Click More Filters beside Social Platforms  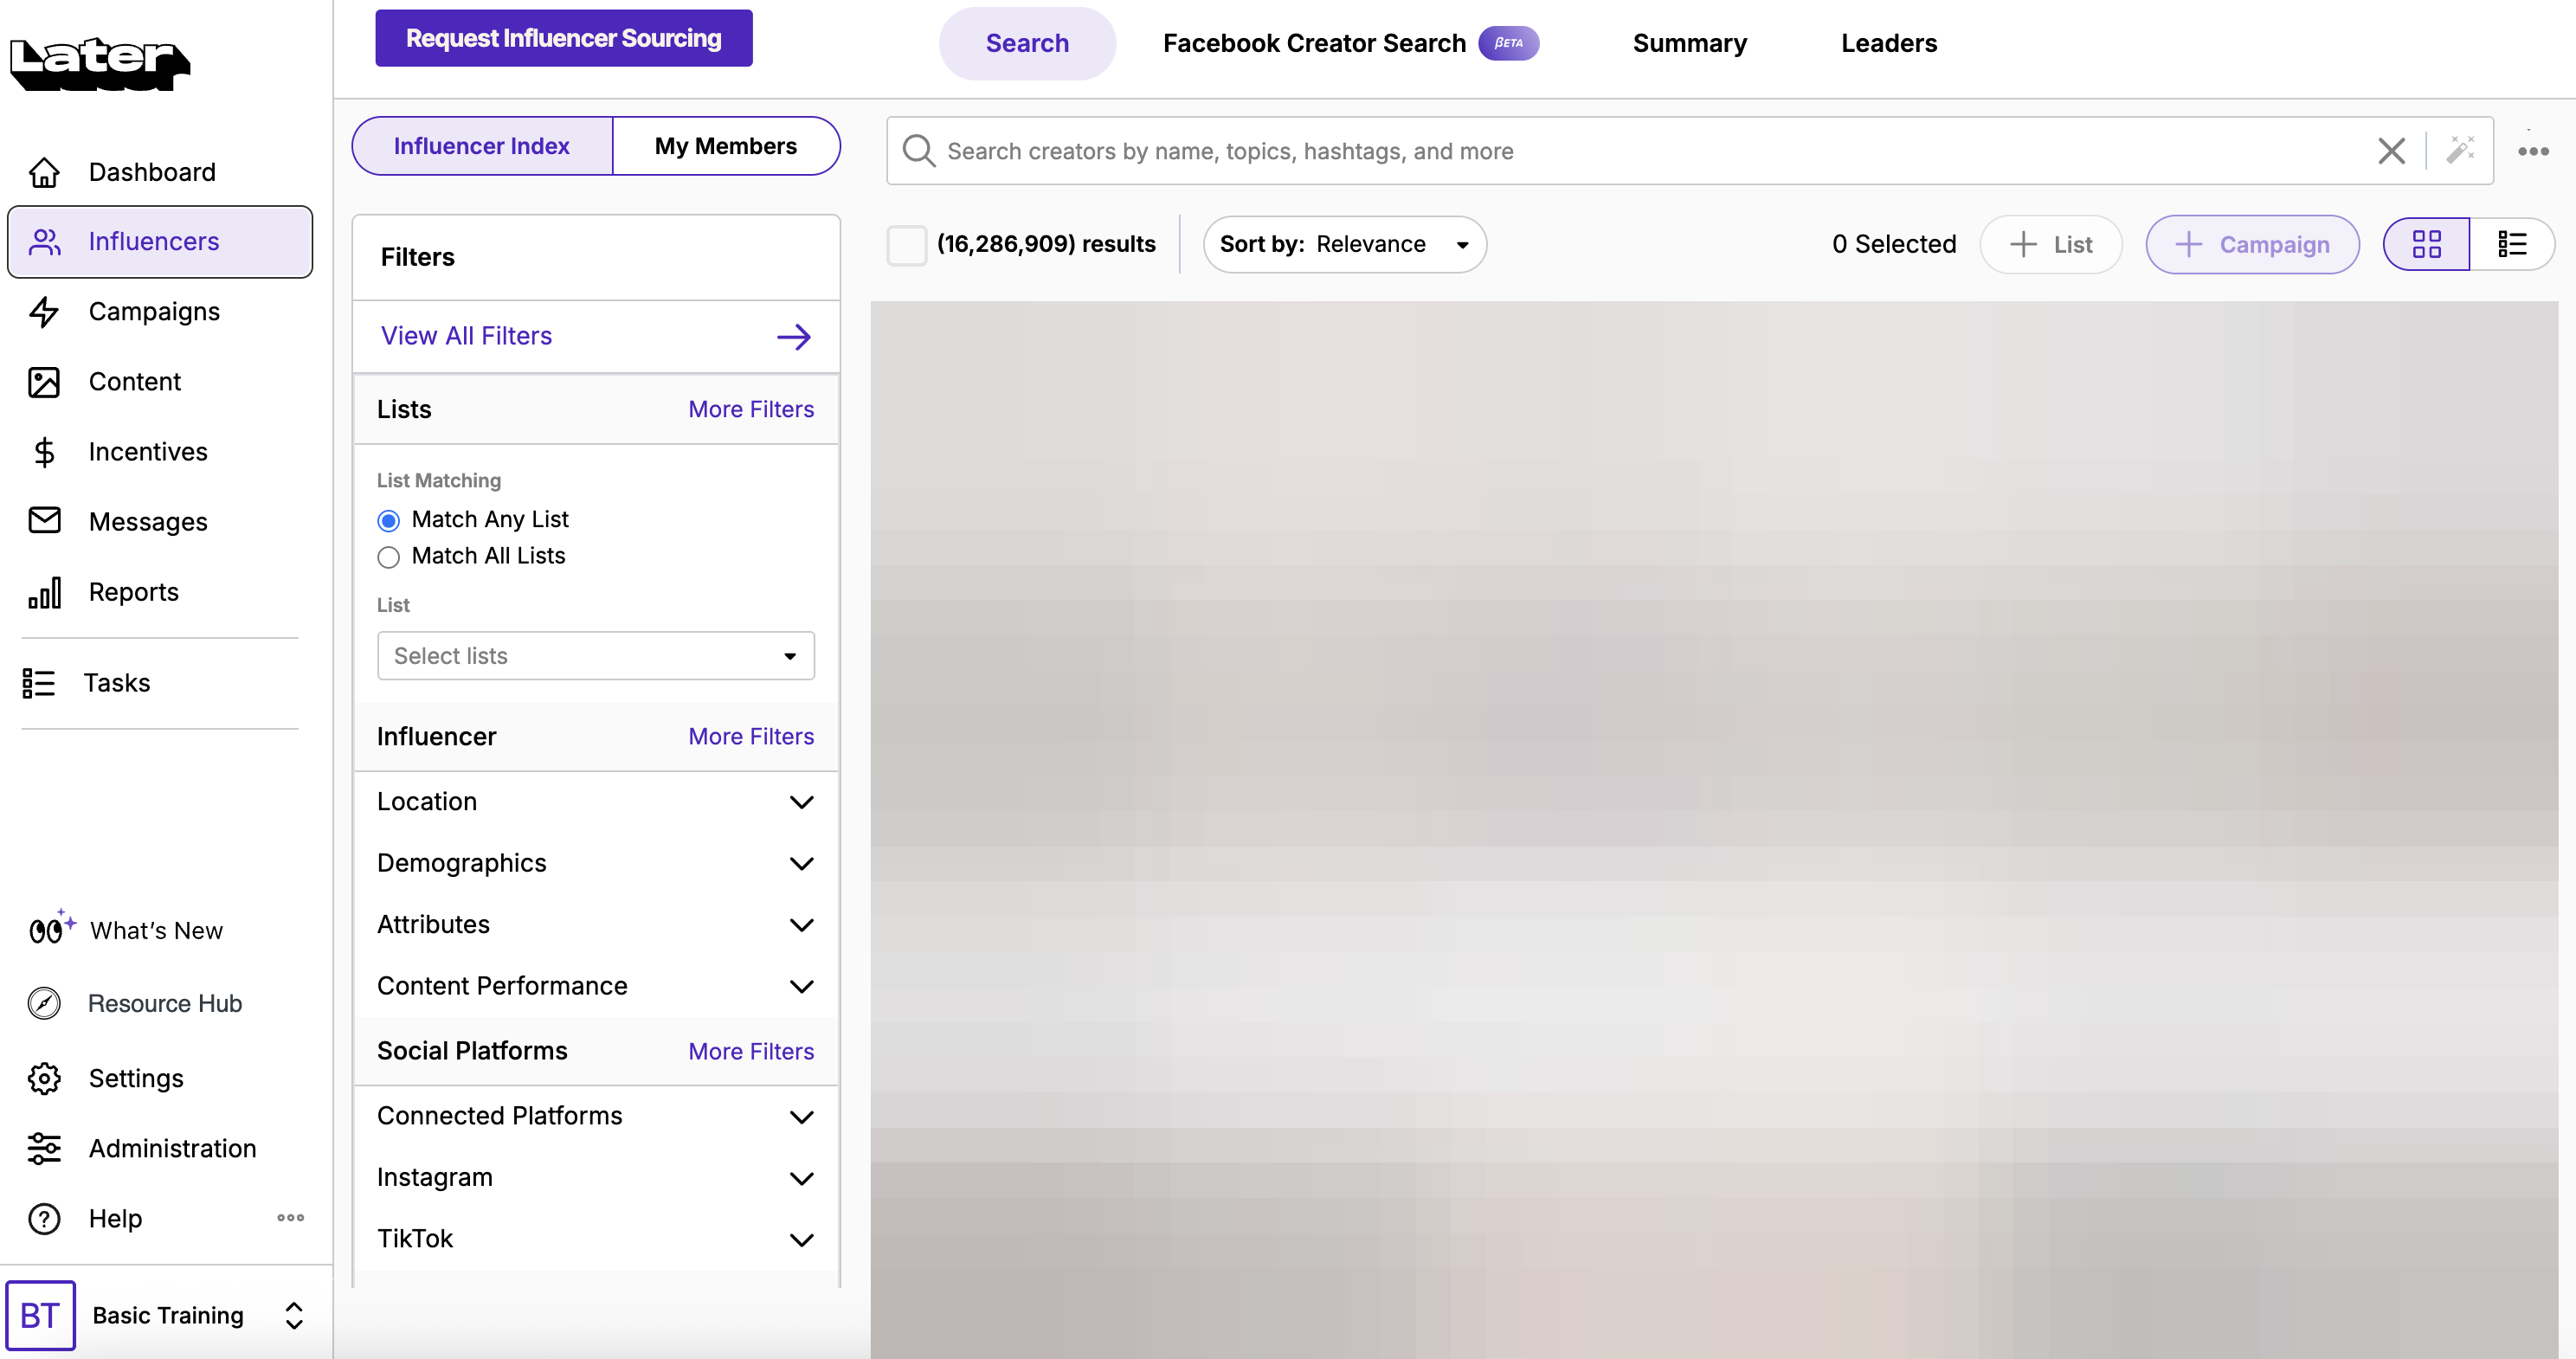751,1051
